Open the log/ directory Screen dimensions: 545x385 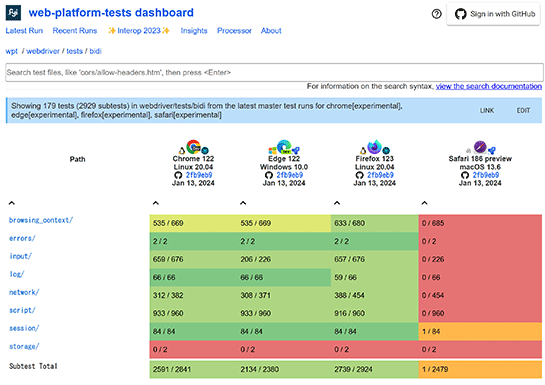click(17, 275)
